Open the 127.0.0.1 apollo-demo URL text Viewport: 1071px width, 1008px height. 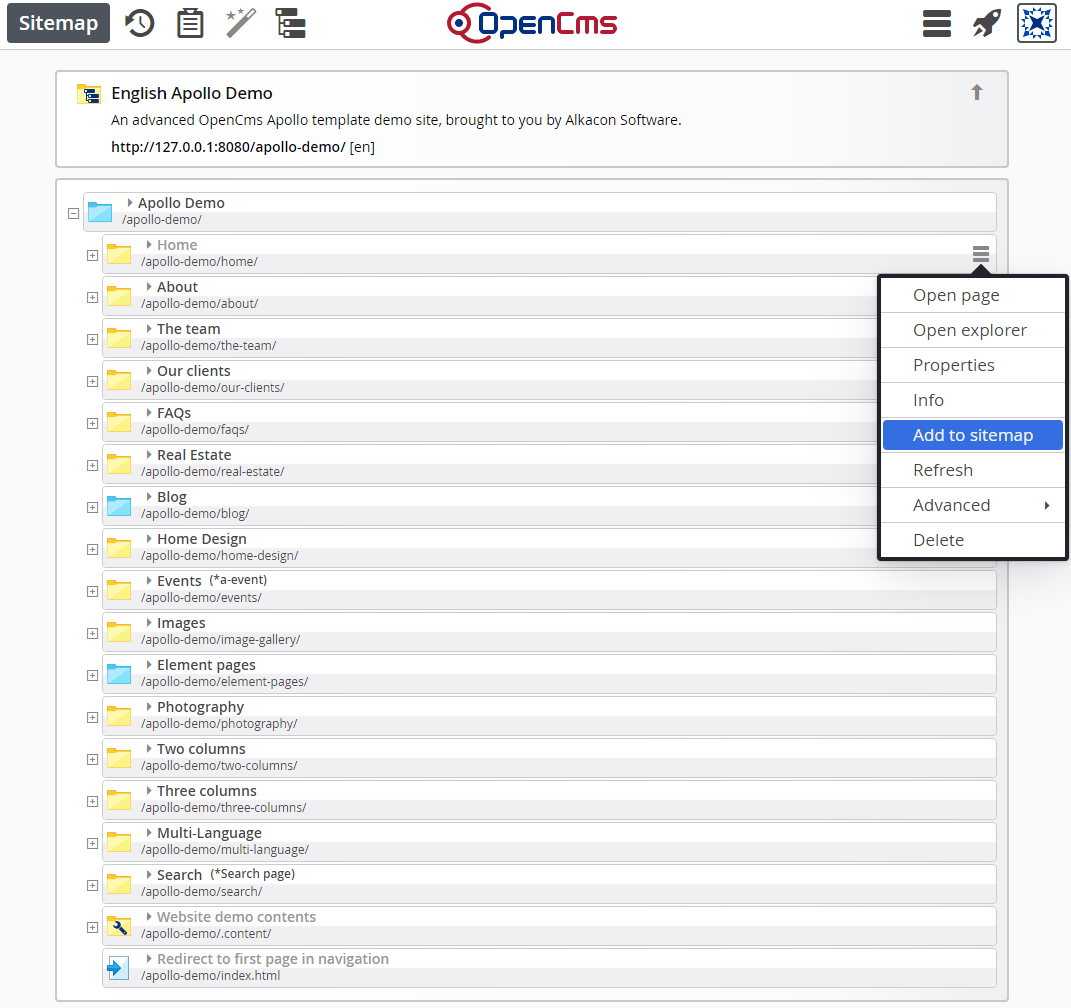click(x=228, y=147)
